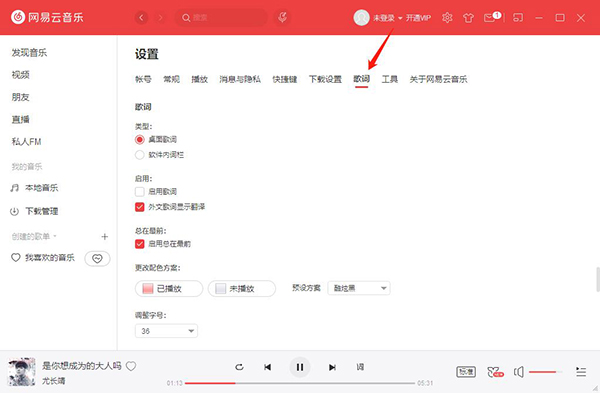Click song title 是你想成为的大人吗
This screenshot has height=393, width=600.
coord(82,366)
